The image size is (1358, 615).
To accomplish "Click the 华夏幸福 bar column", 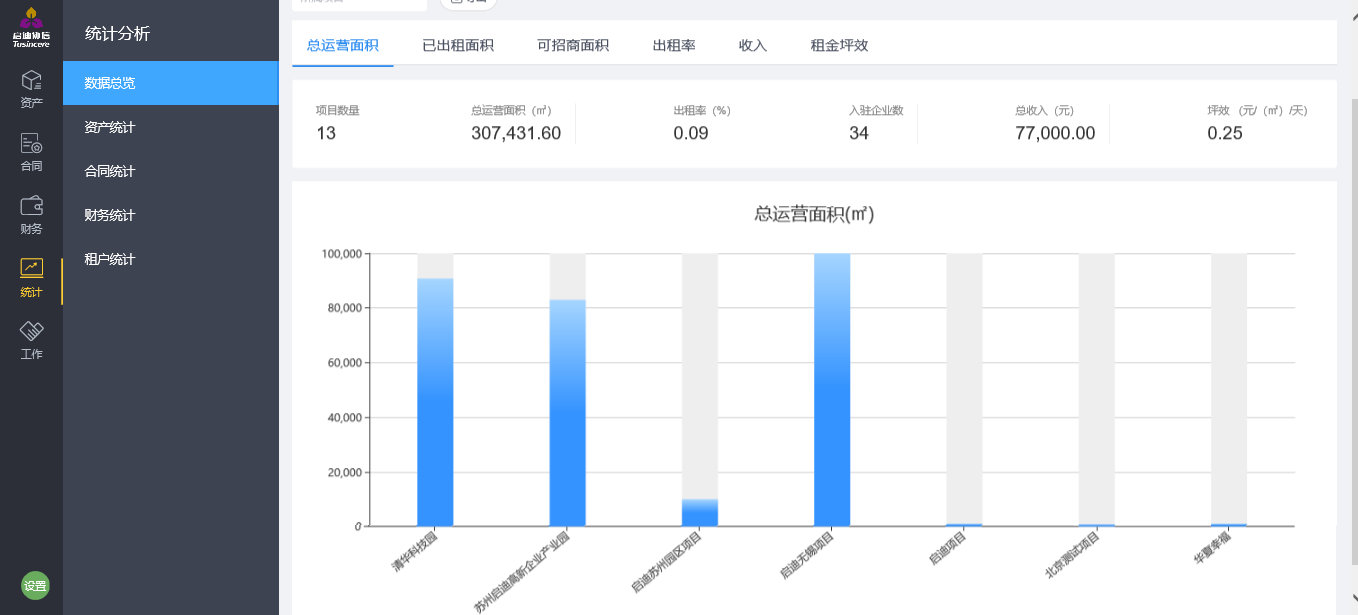I will tap(1229, 390).
